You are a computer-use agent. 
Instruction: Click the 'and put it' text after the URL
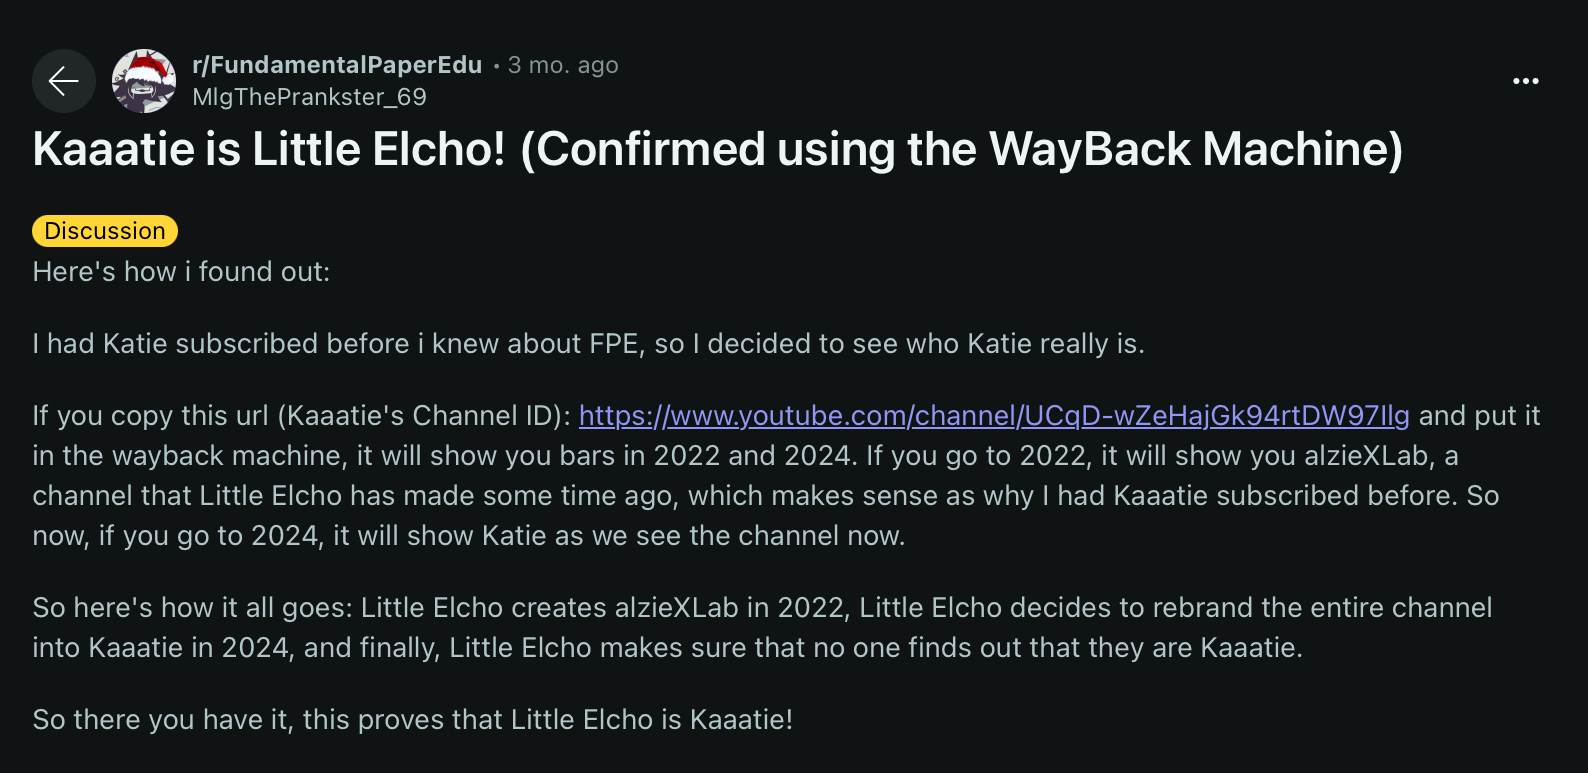[x=1480, y=415]
